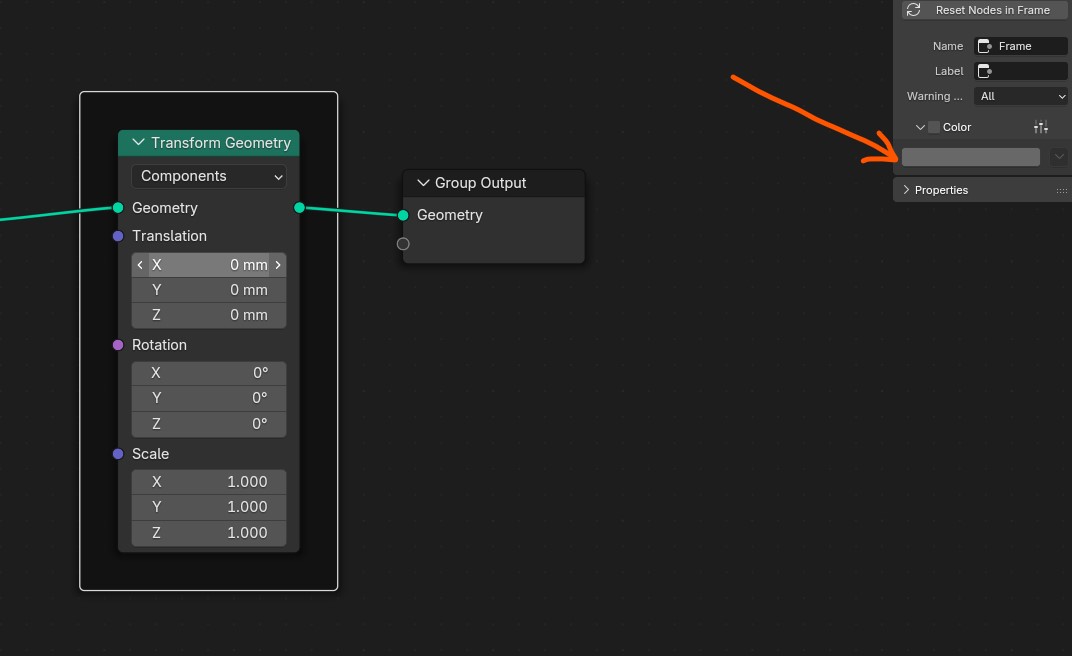Click the Rotation X value field

pyautogui.click(x=209, y=373)
